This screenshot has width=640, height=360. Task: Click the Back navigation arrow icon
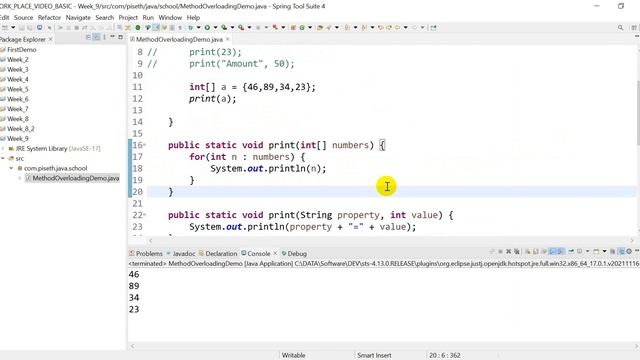(397, 27)
